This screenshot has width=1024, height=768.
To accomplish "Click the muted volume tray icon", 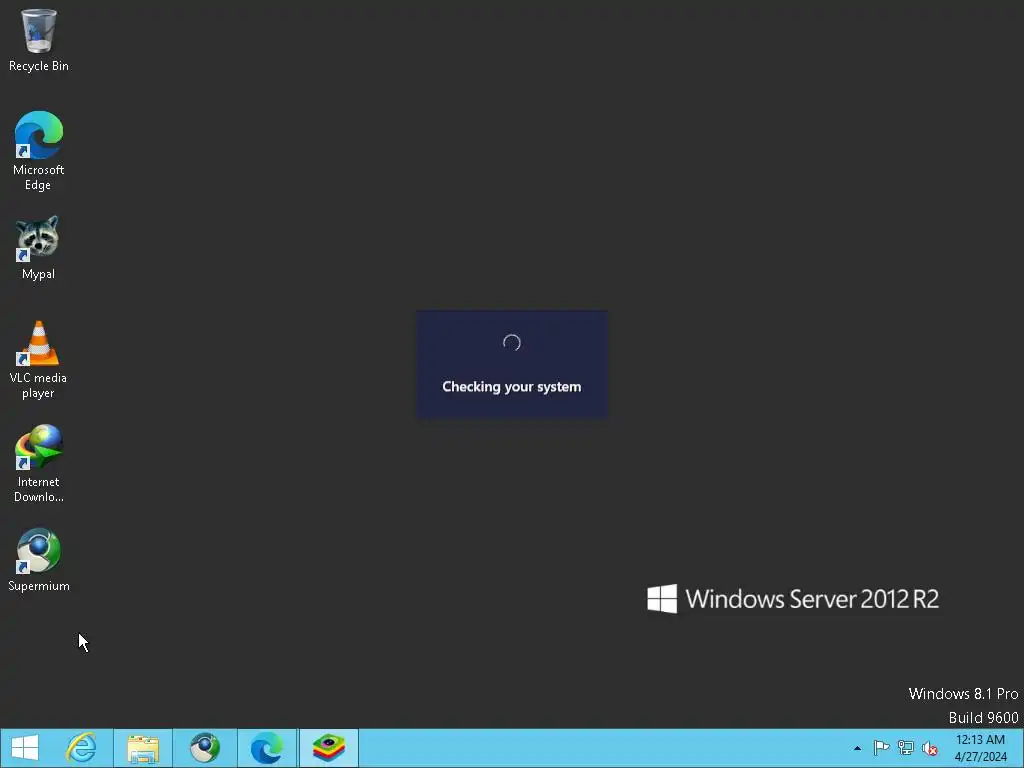I will [930, 748].
